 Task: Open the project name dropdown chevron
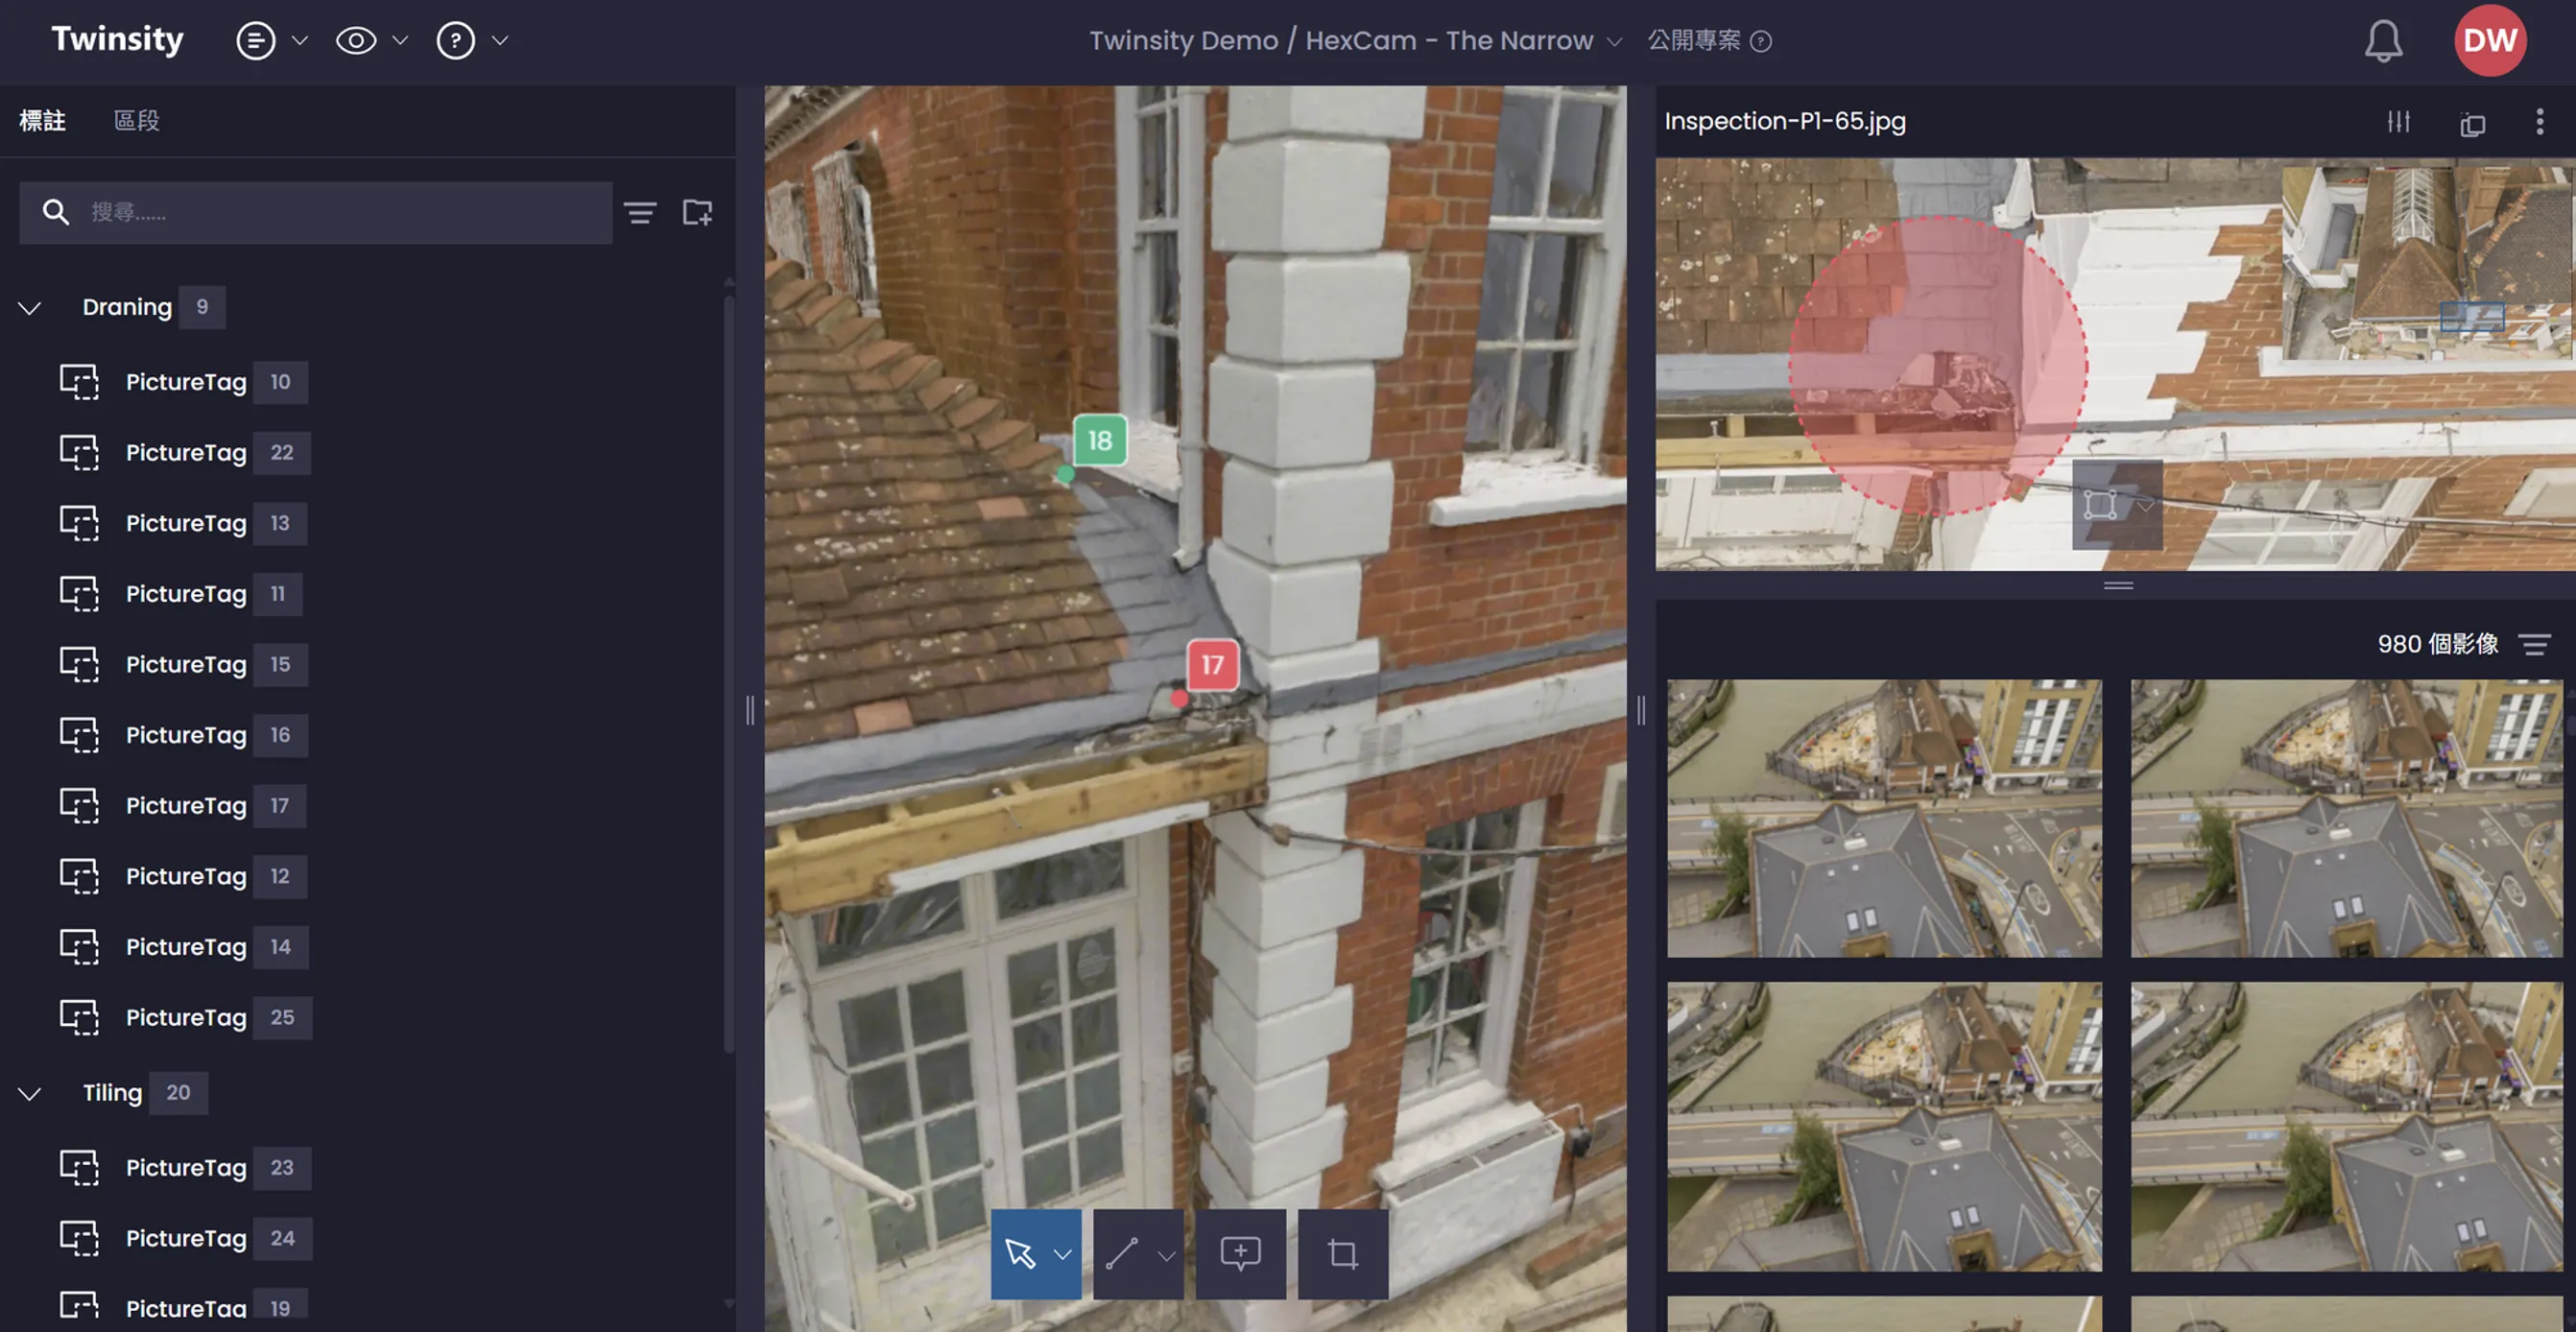point(1614,42)
